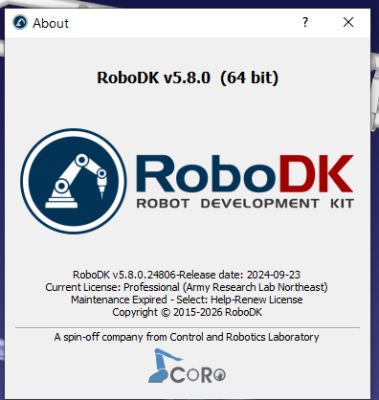The height and width of the screenshot is (400, 379).
Task: Click the "About" window title text
Action: pos(50,23)
